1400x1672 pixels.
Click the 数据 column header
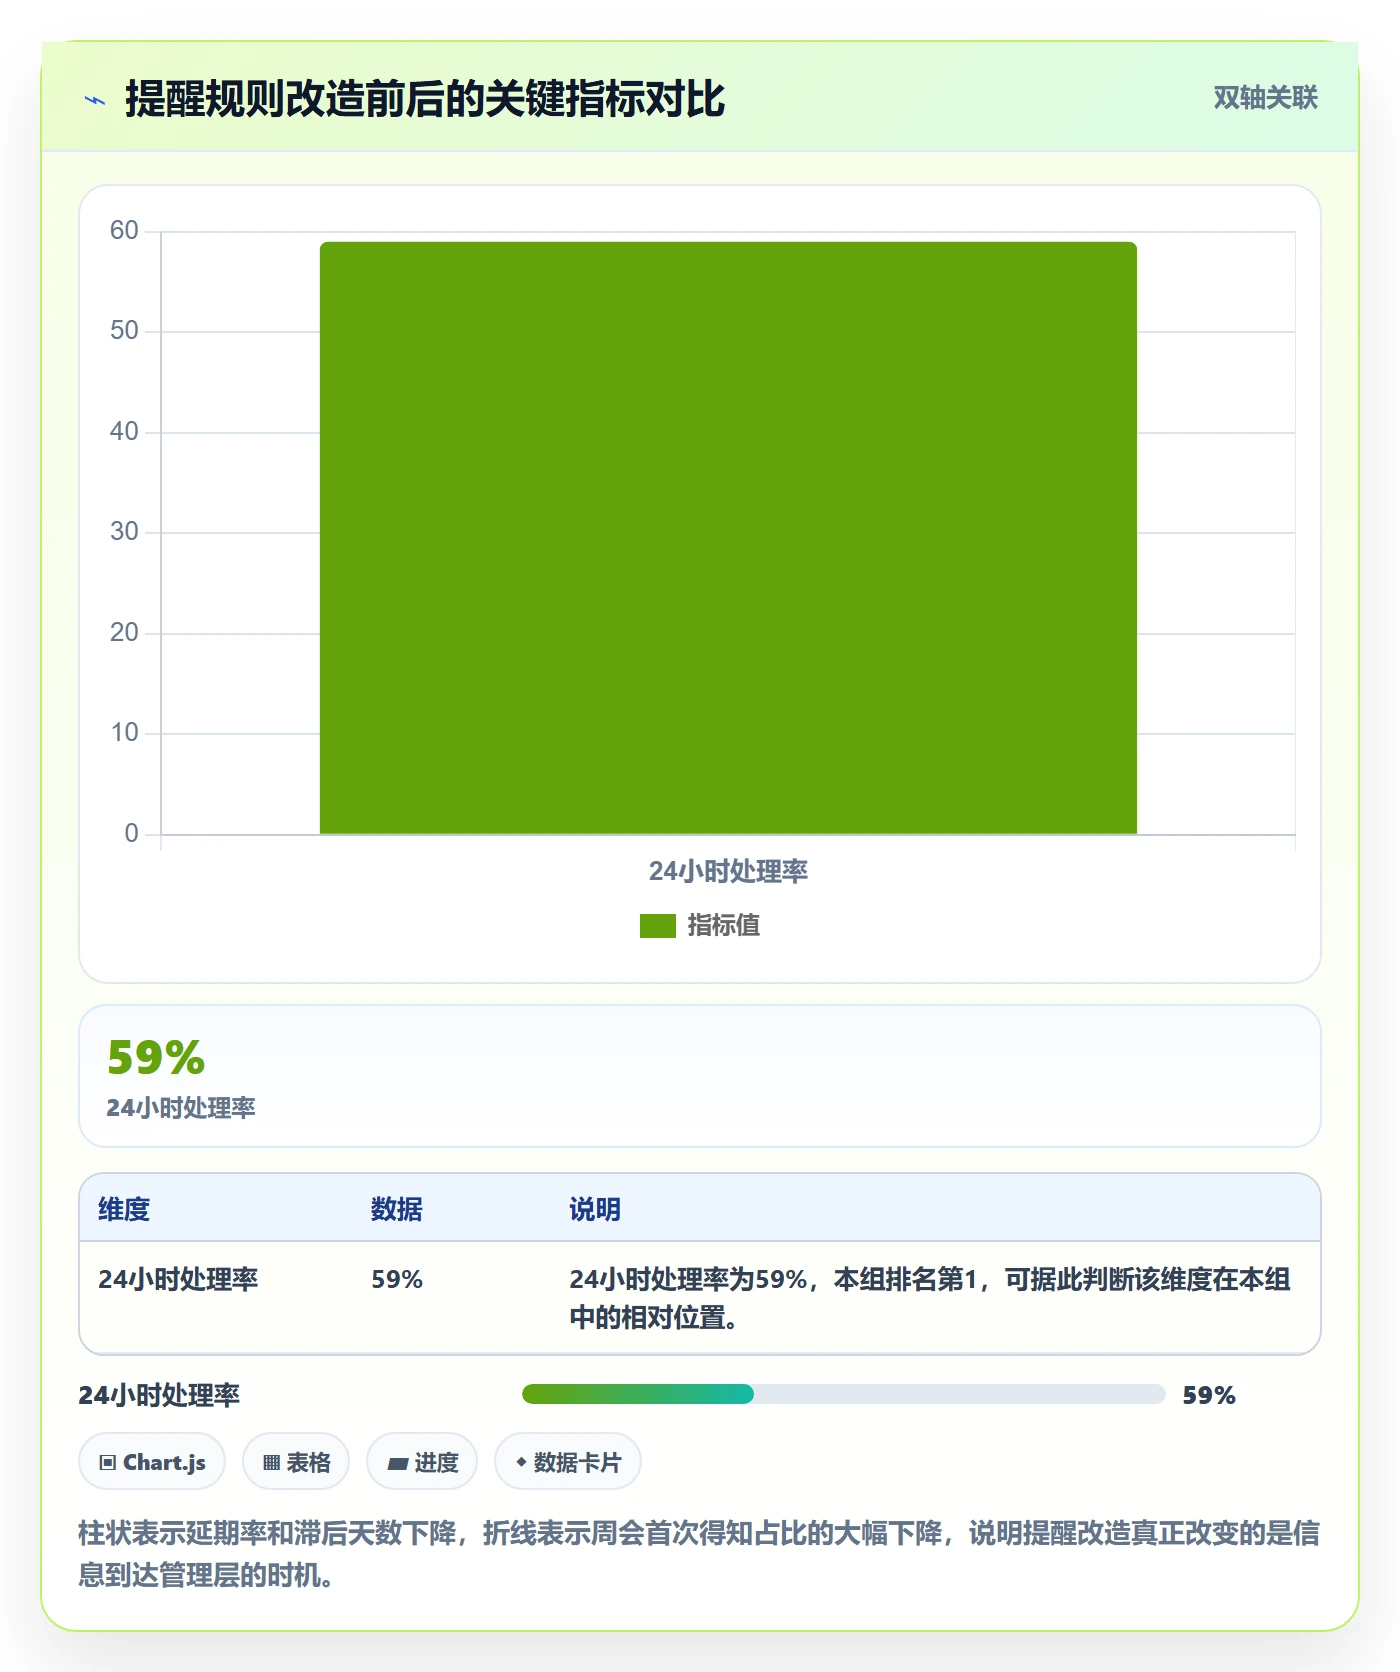tap(397, 1209)
